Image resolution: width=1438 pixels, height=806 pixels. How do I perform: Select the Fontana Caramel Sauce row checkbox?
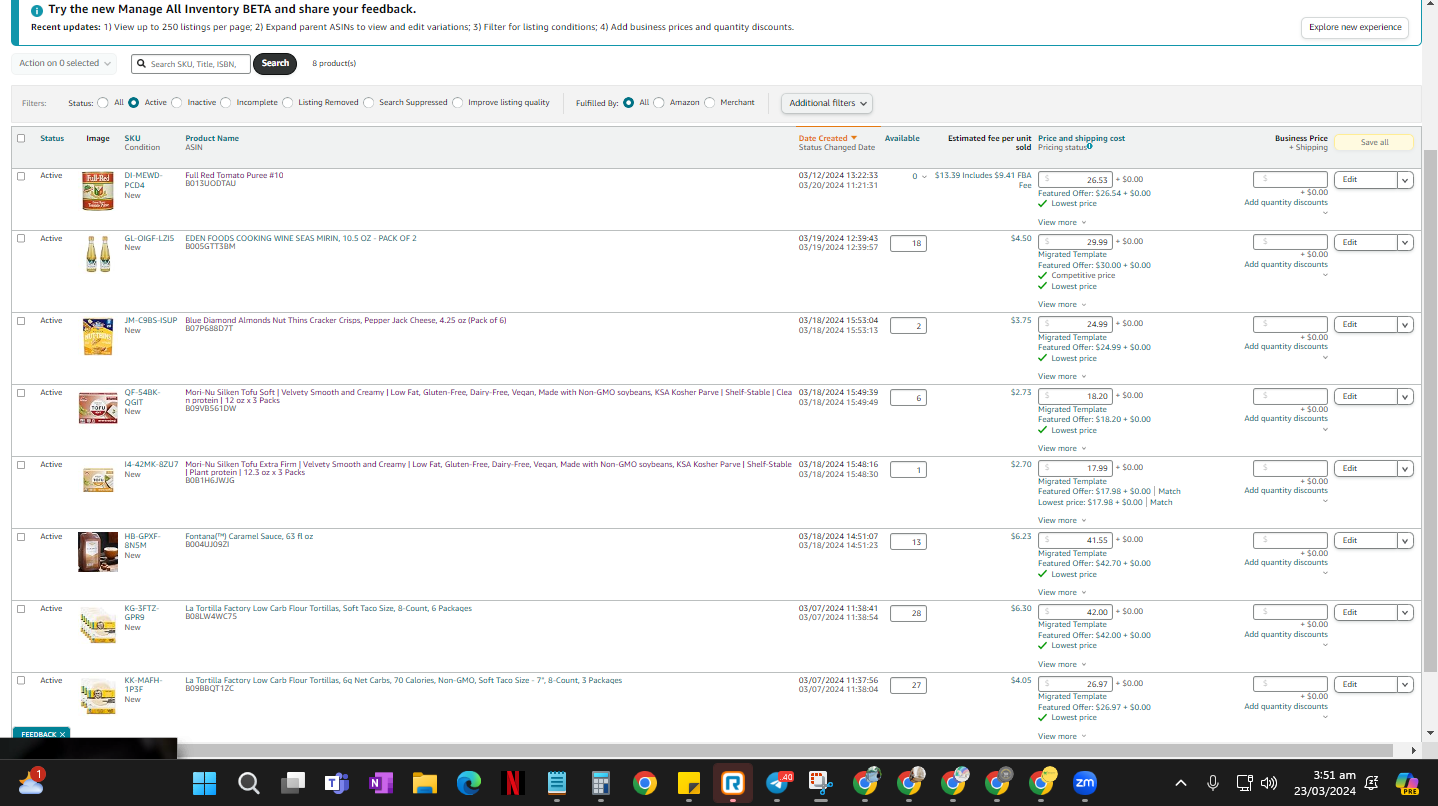click(x=21, y=537)
